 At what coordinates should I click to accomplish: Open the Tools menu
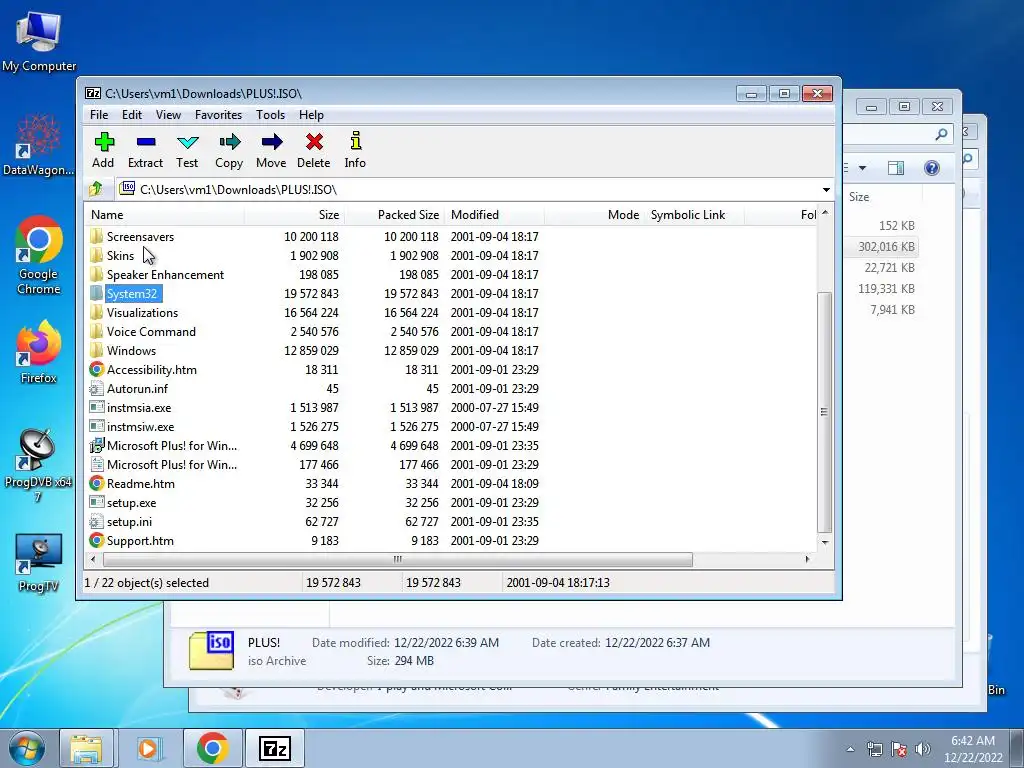click(x=270, y=115)
